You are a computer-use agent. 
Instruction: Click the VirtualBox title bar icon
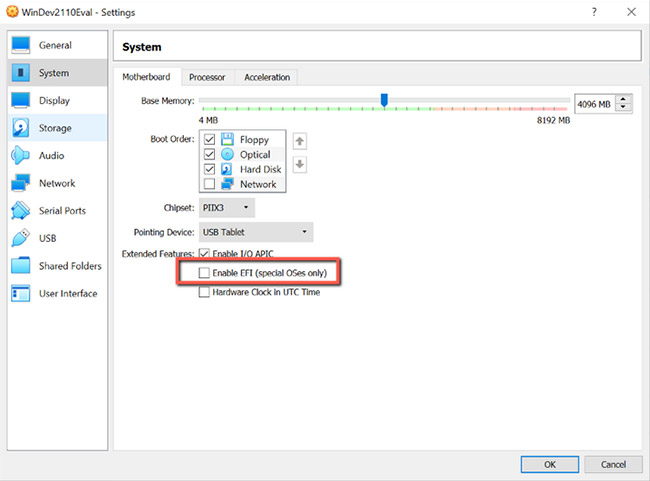pos(12,12)
